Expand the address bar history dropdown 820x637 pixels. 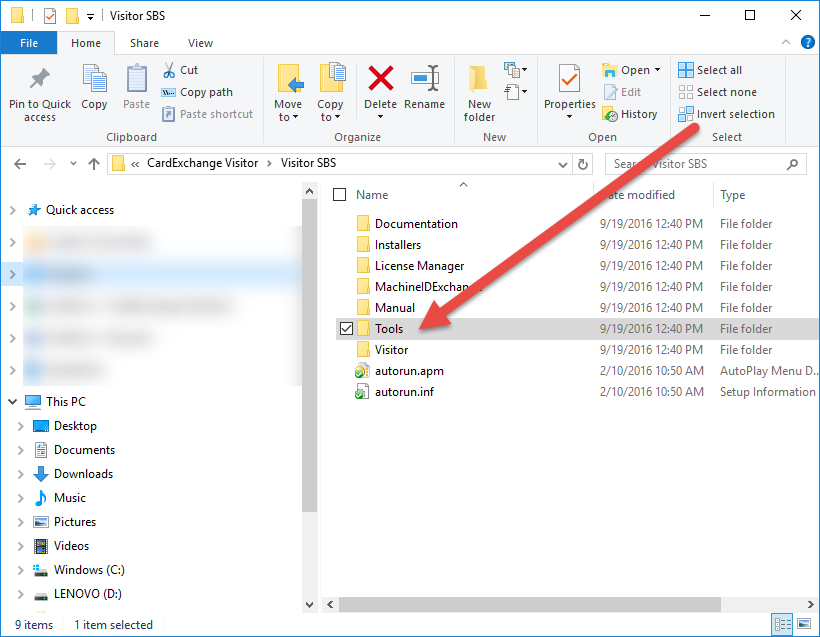tap(563, 164)
